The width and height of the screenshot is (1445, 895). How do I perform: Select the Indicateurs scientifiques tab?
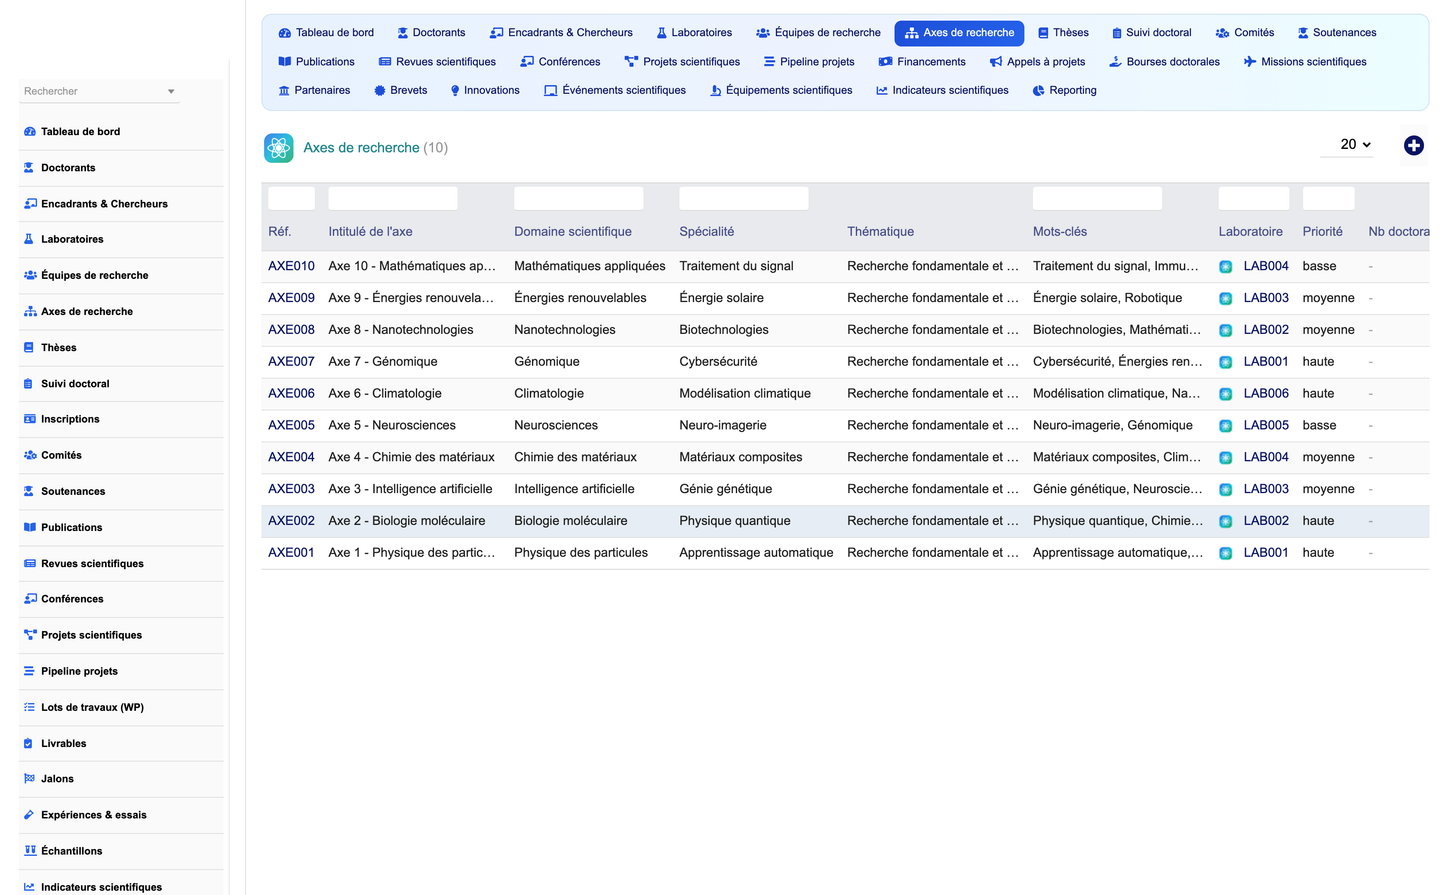(942, 90)
